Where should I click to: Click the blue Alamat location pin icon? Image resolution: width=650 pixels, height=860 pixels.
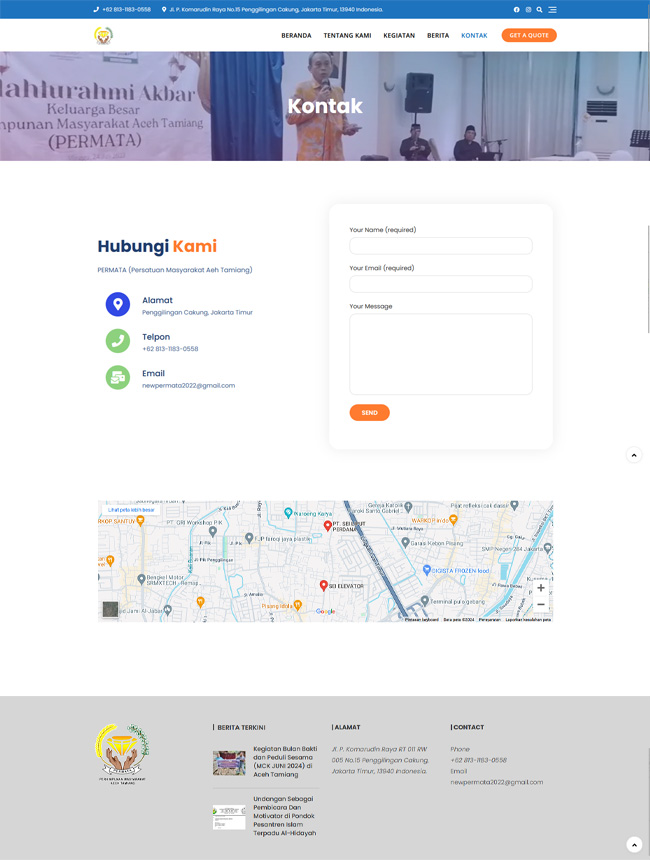pyautogui.click(x=118, y=305)
